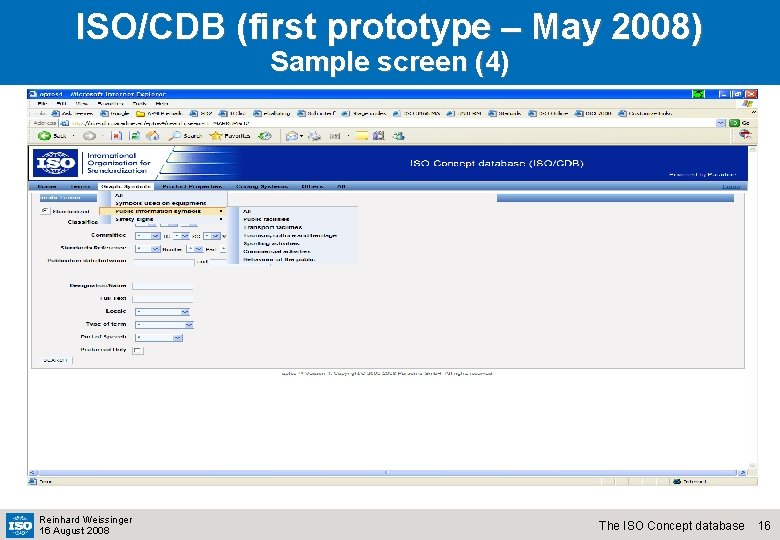The width and height of the screenshot is (780, 540).
Task: Select the radio button above Classification
Action: coord(45,211)
